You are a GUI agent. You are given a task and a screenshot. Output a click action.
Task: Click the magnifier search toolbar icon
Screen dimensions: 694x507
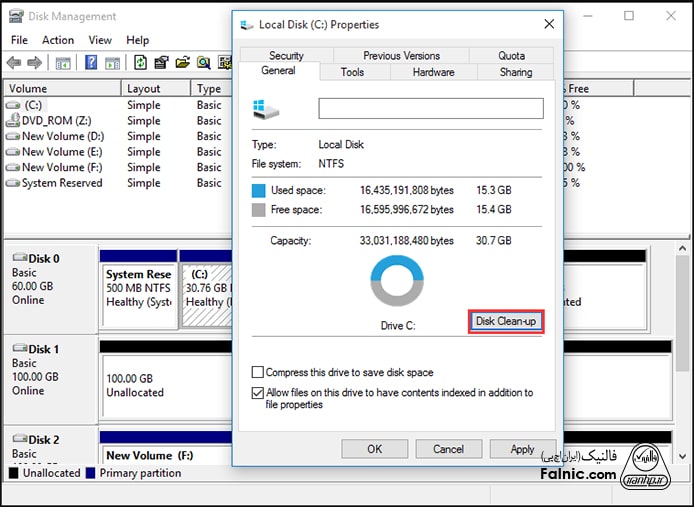pos(203,62)
